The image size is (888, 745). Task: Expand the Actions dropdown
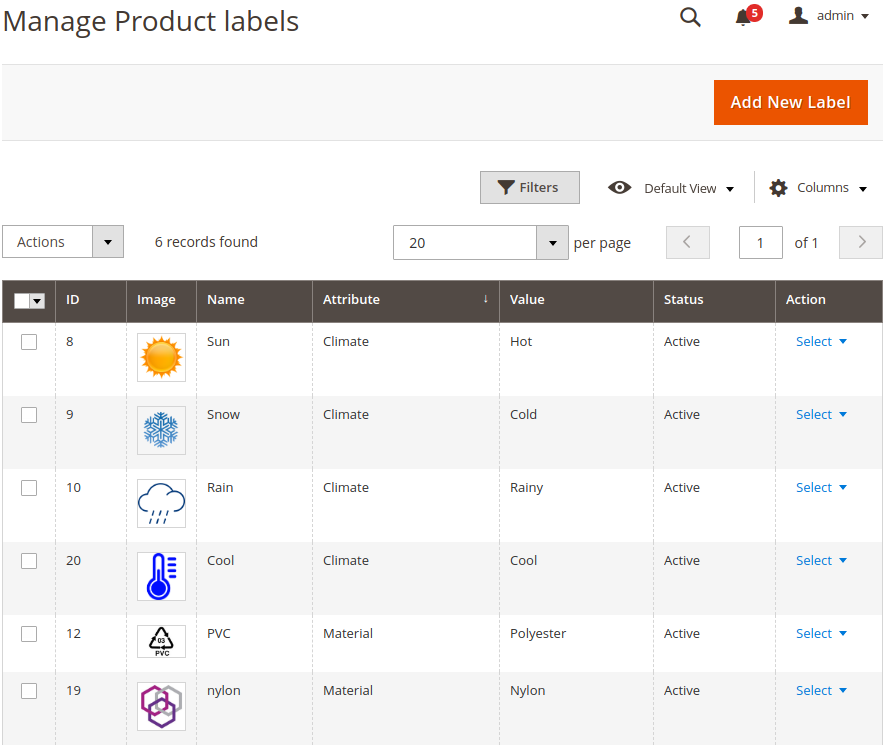click(x=107, y=241)
